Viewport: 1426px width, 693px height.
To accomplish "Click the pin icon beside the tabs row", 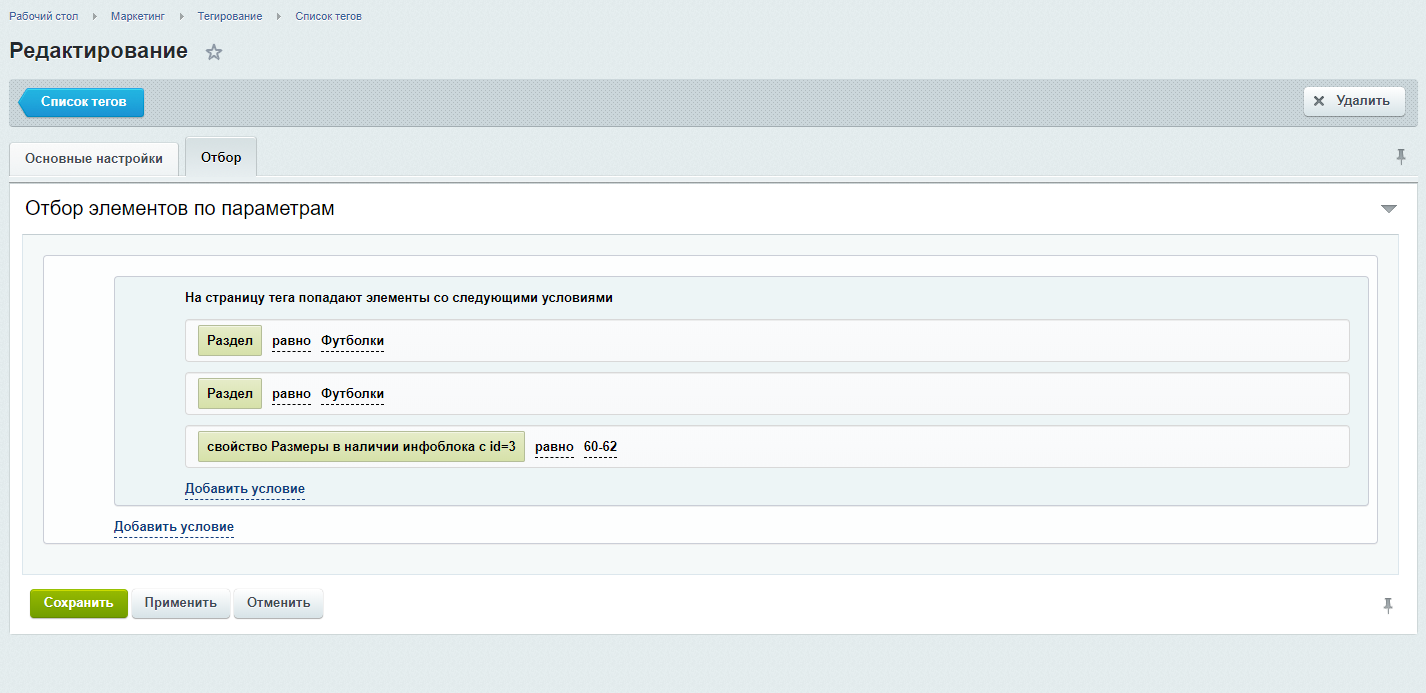I will 1401,157.
